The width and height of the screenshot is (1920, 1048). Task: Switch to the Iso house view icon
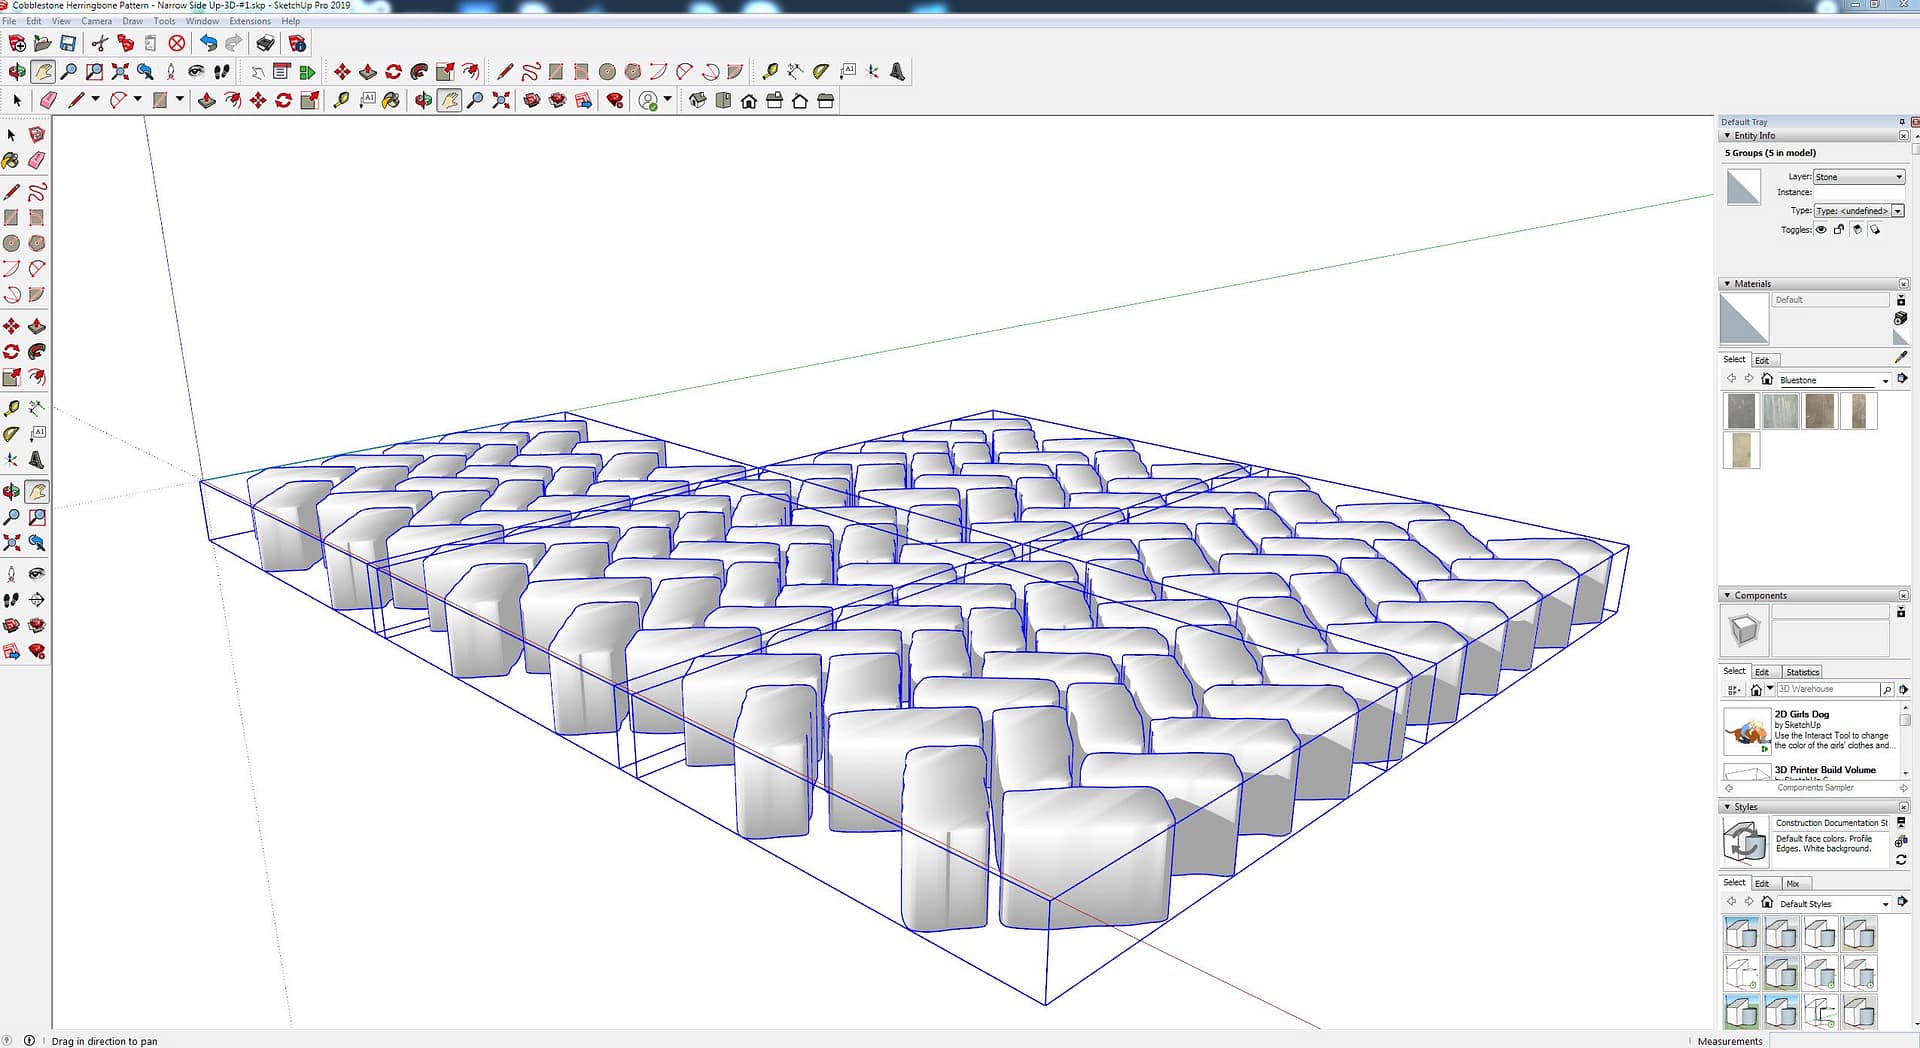[697, 101]
